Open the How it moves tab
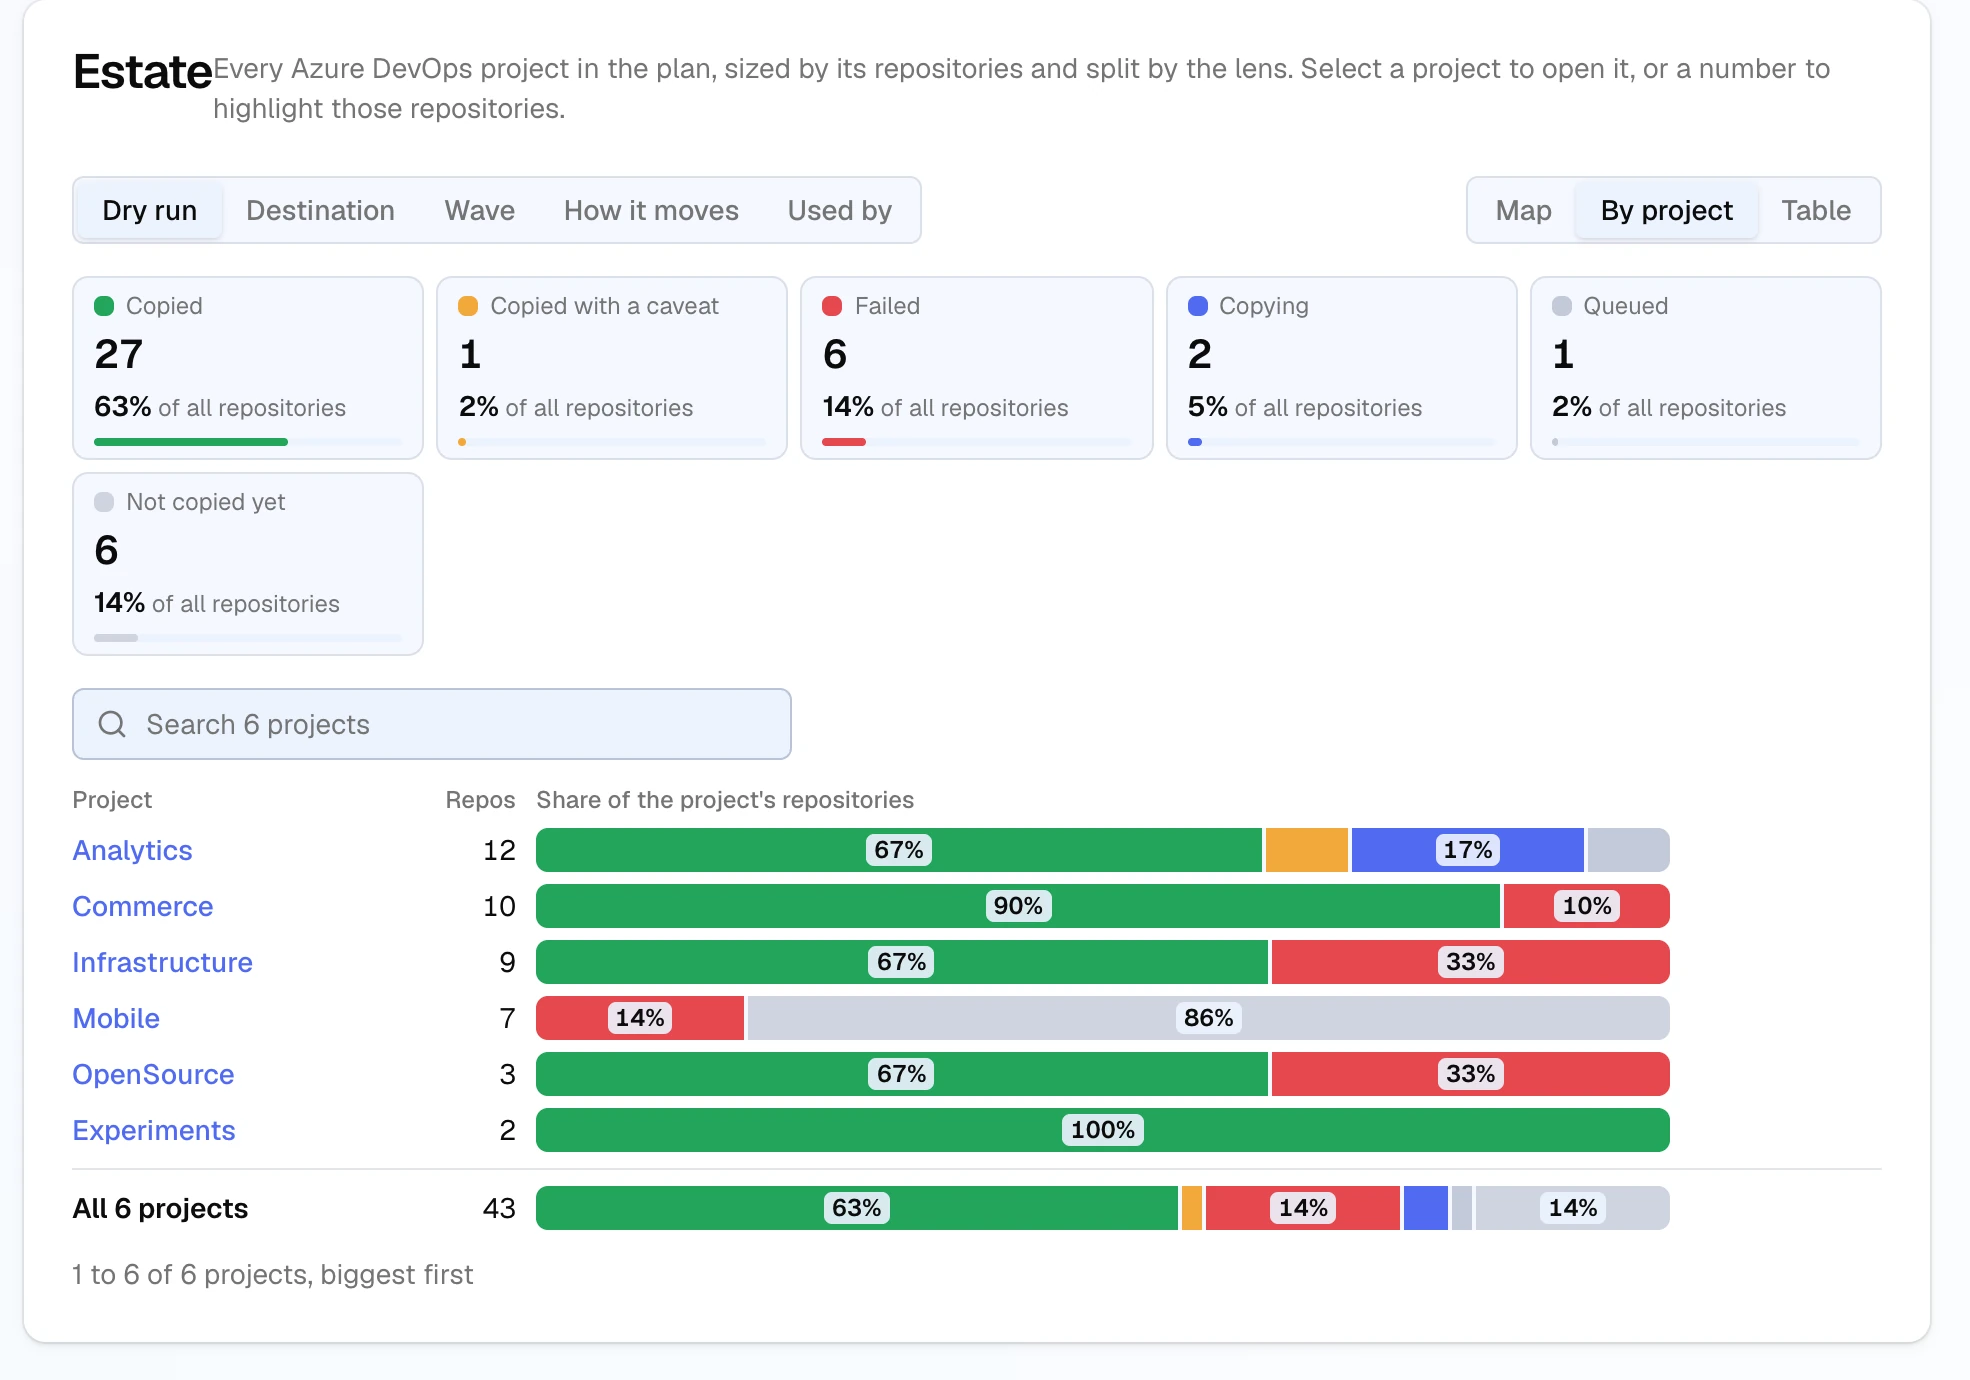The height and width of the screenshot is (1380, 1970). click(x=651, y=210)
